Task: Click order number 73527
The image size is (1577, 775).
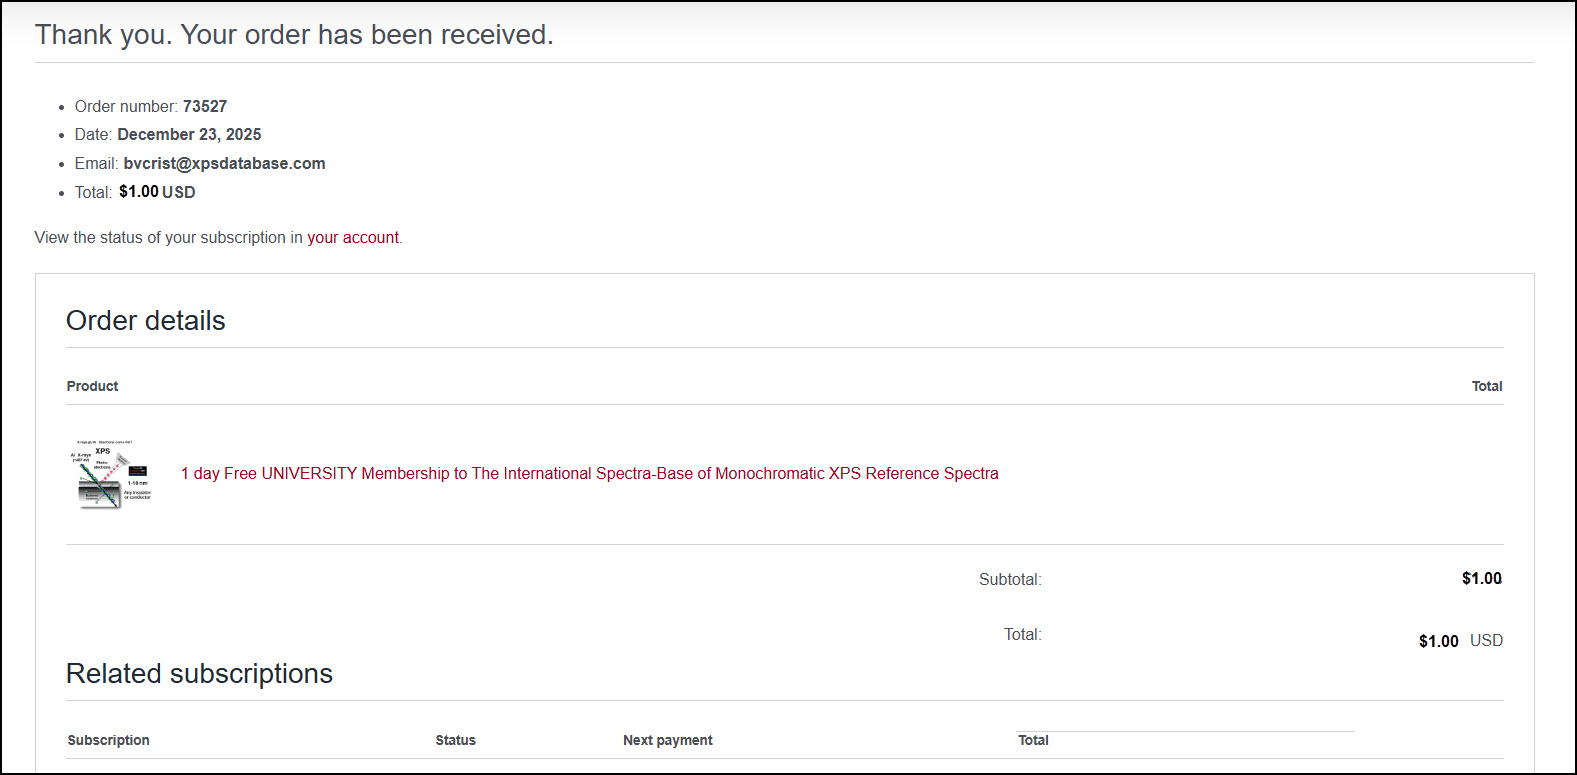Action: (204, 107)
